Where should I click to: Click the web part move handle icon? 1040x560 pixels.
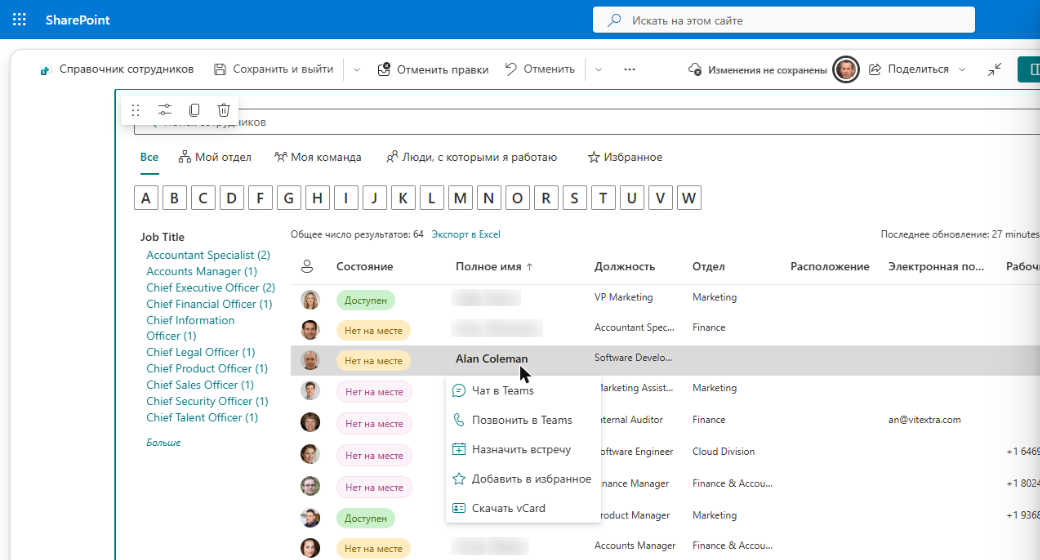point(136,110)
